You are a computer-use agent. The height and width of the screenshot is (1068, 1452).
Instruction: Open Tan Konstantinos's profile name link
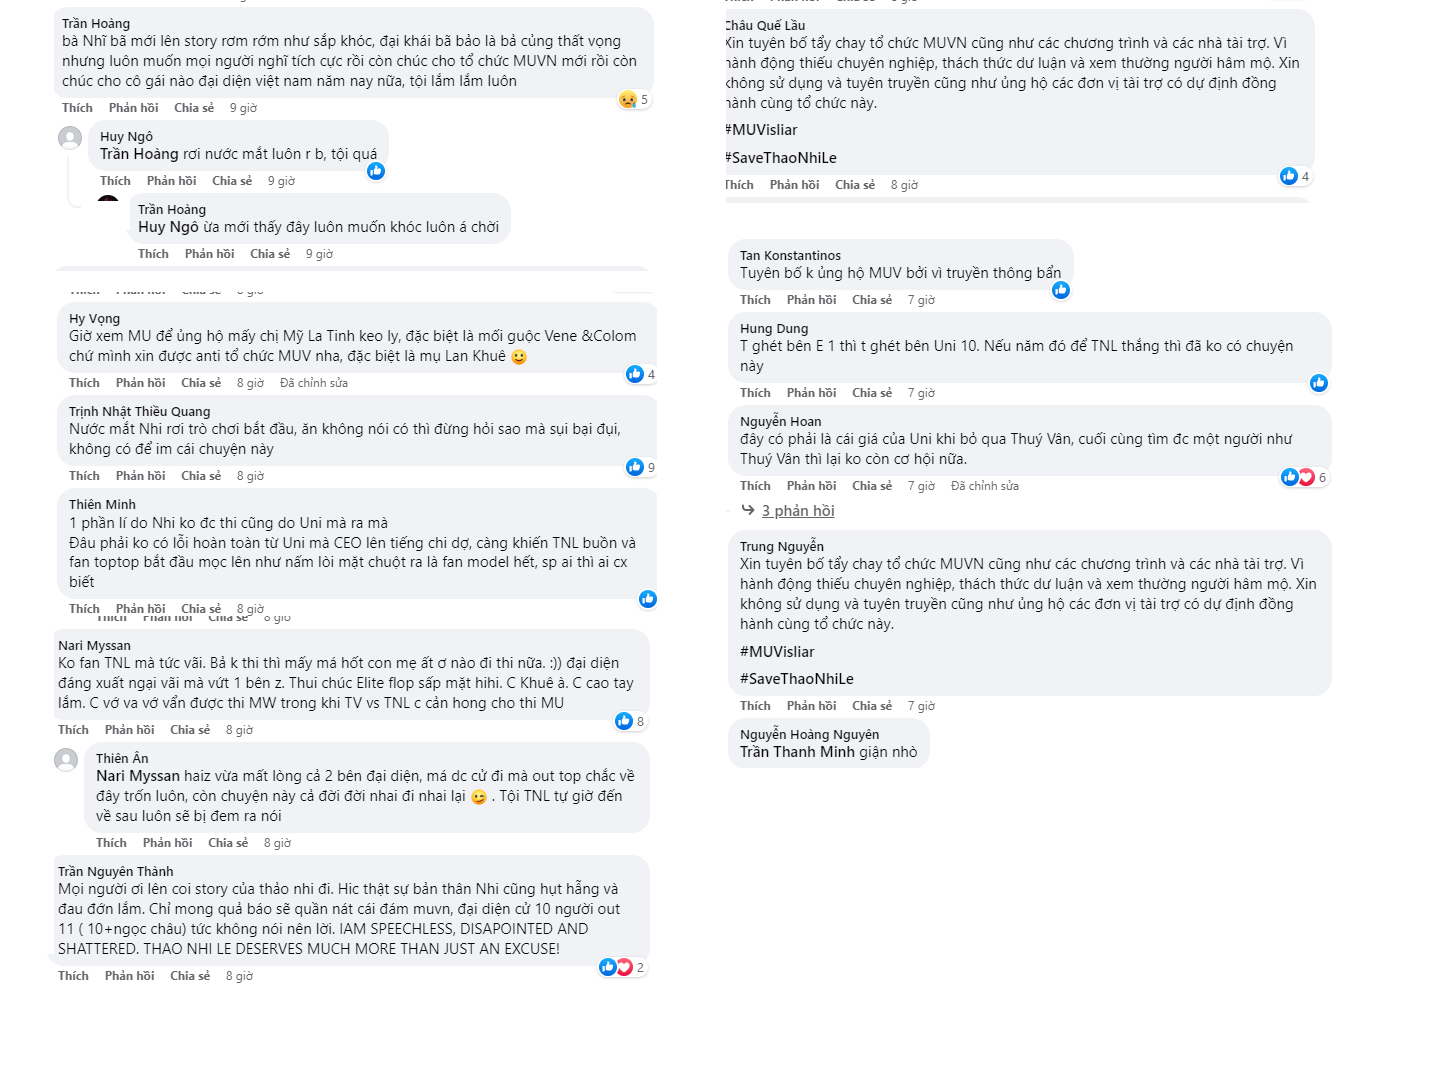click(790, 256)
